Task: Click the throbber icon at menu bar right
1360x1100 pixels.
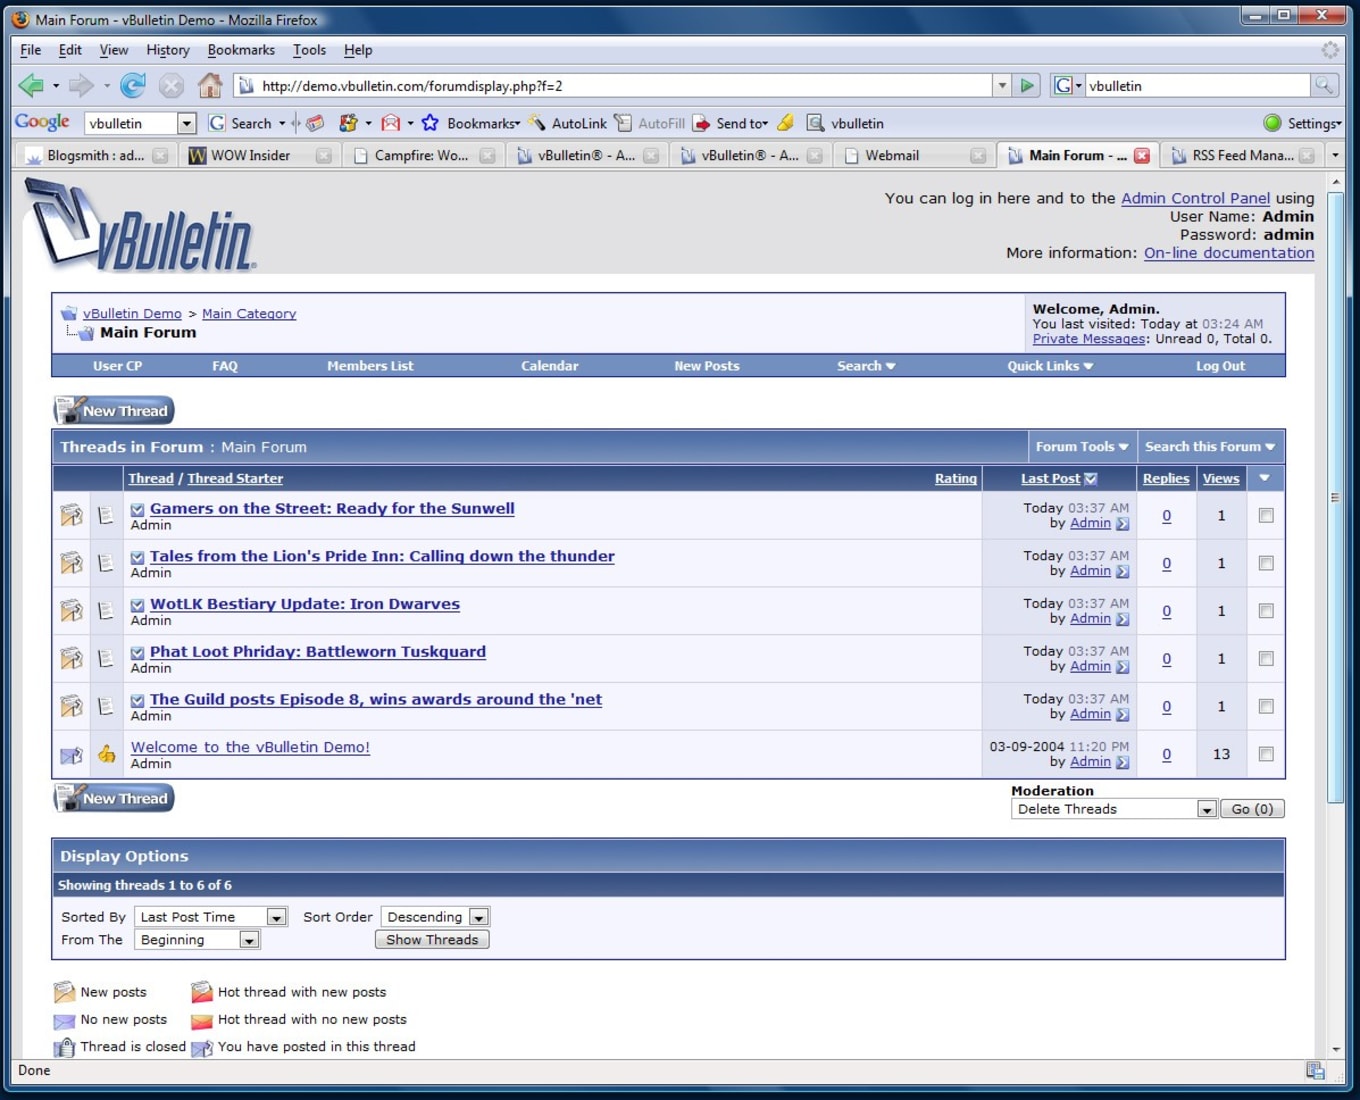Action: pyautogui.click(x=1330, y=50)
